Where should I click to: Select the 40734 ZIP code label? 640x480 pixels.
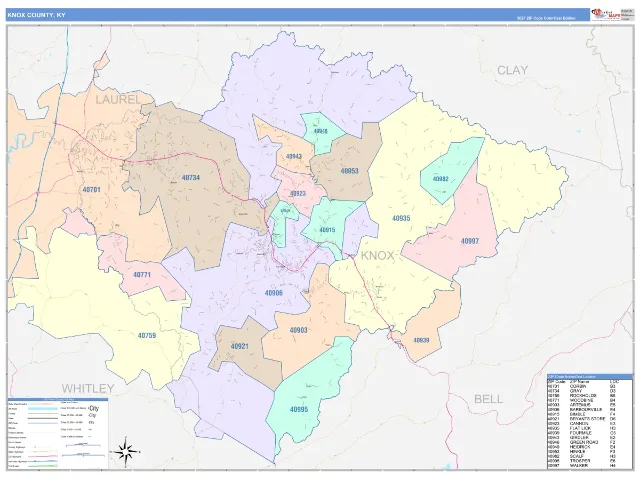(191, 178)
